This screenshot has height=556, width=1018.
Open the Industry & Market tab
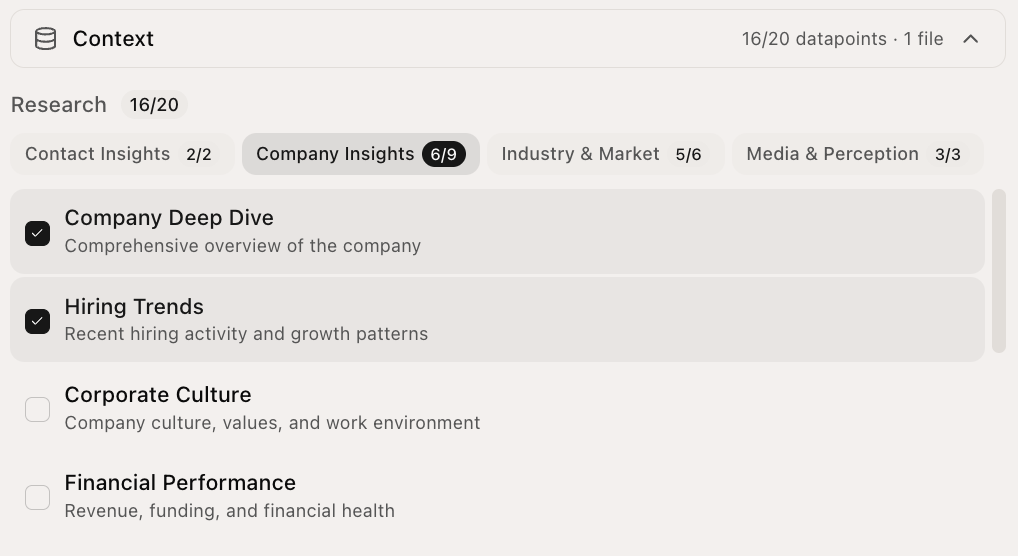606,154
